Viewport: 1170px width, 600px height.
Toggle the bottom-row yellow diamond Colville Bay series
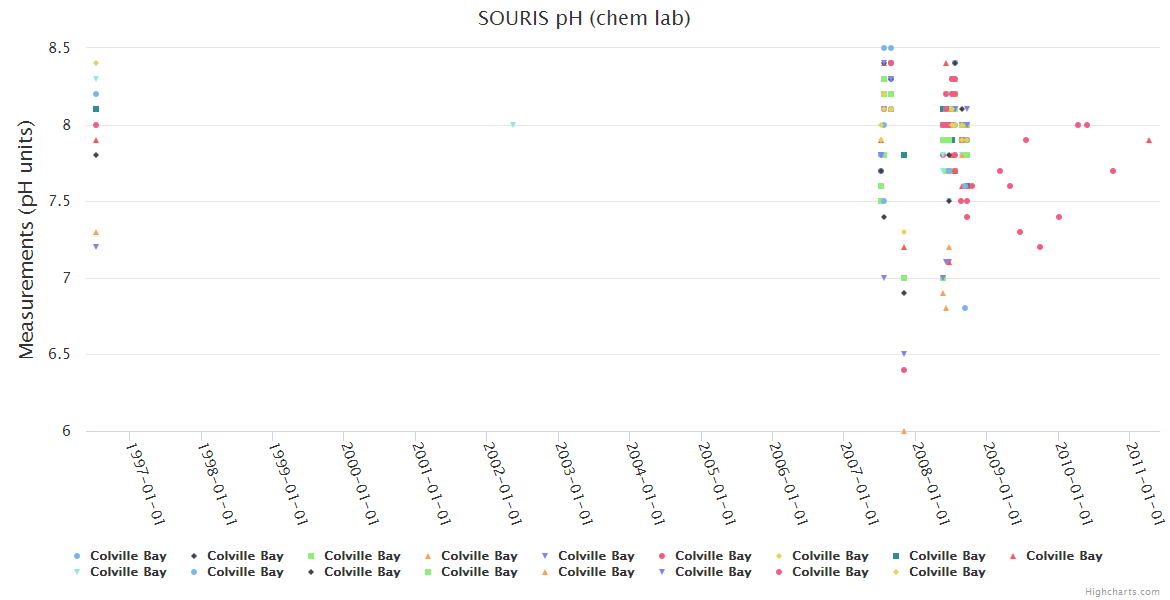coord(946,572)
